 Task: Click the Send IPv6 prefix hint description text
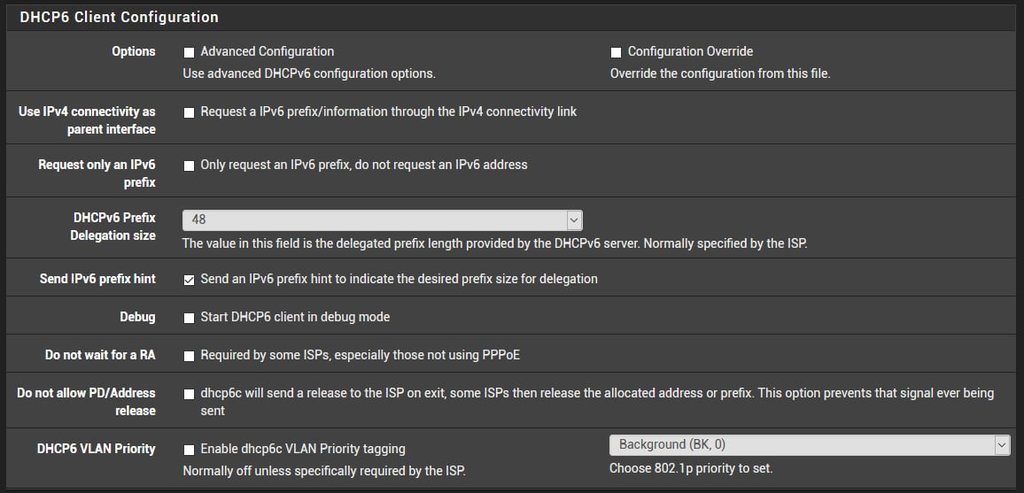coord(399,279)
